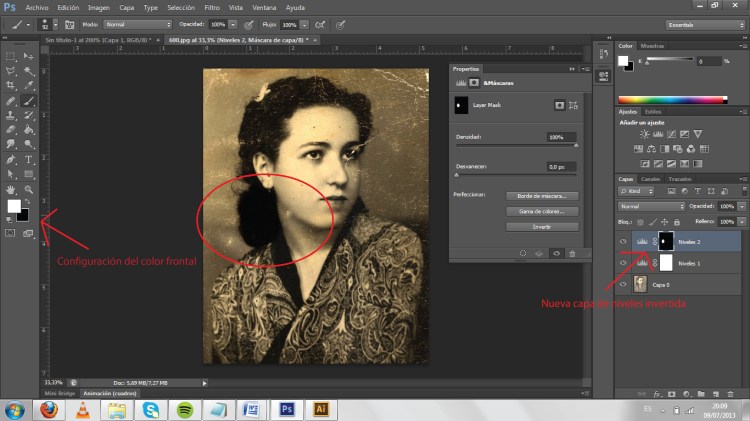Click the Invertir button
Viewport: 750px width, 421px height.
(x=543, y=227)
